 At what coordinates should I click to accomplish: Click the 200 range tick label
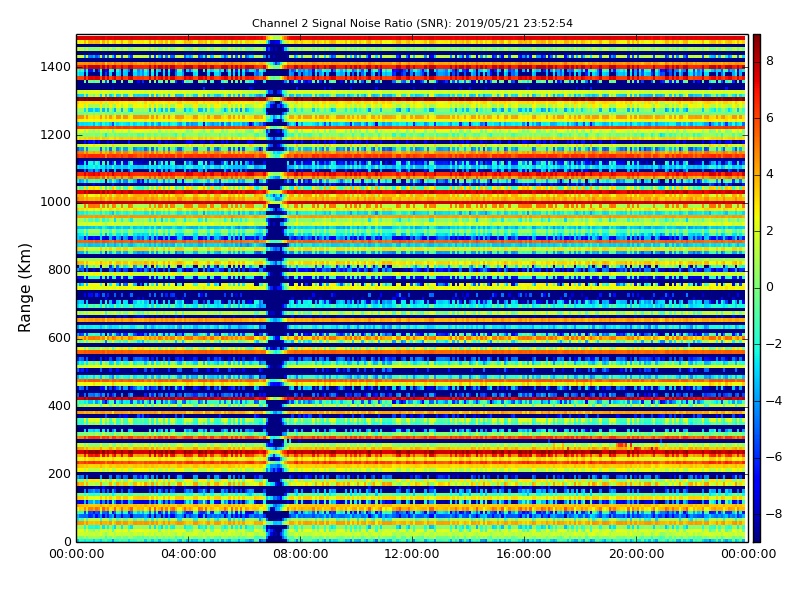coord(59,473)
